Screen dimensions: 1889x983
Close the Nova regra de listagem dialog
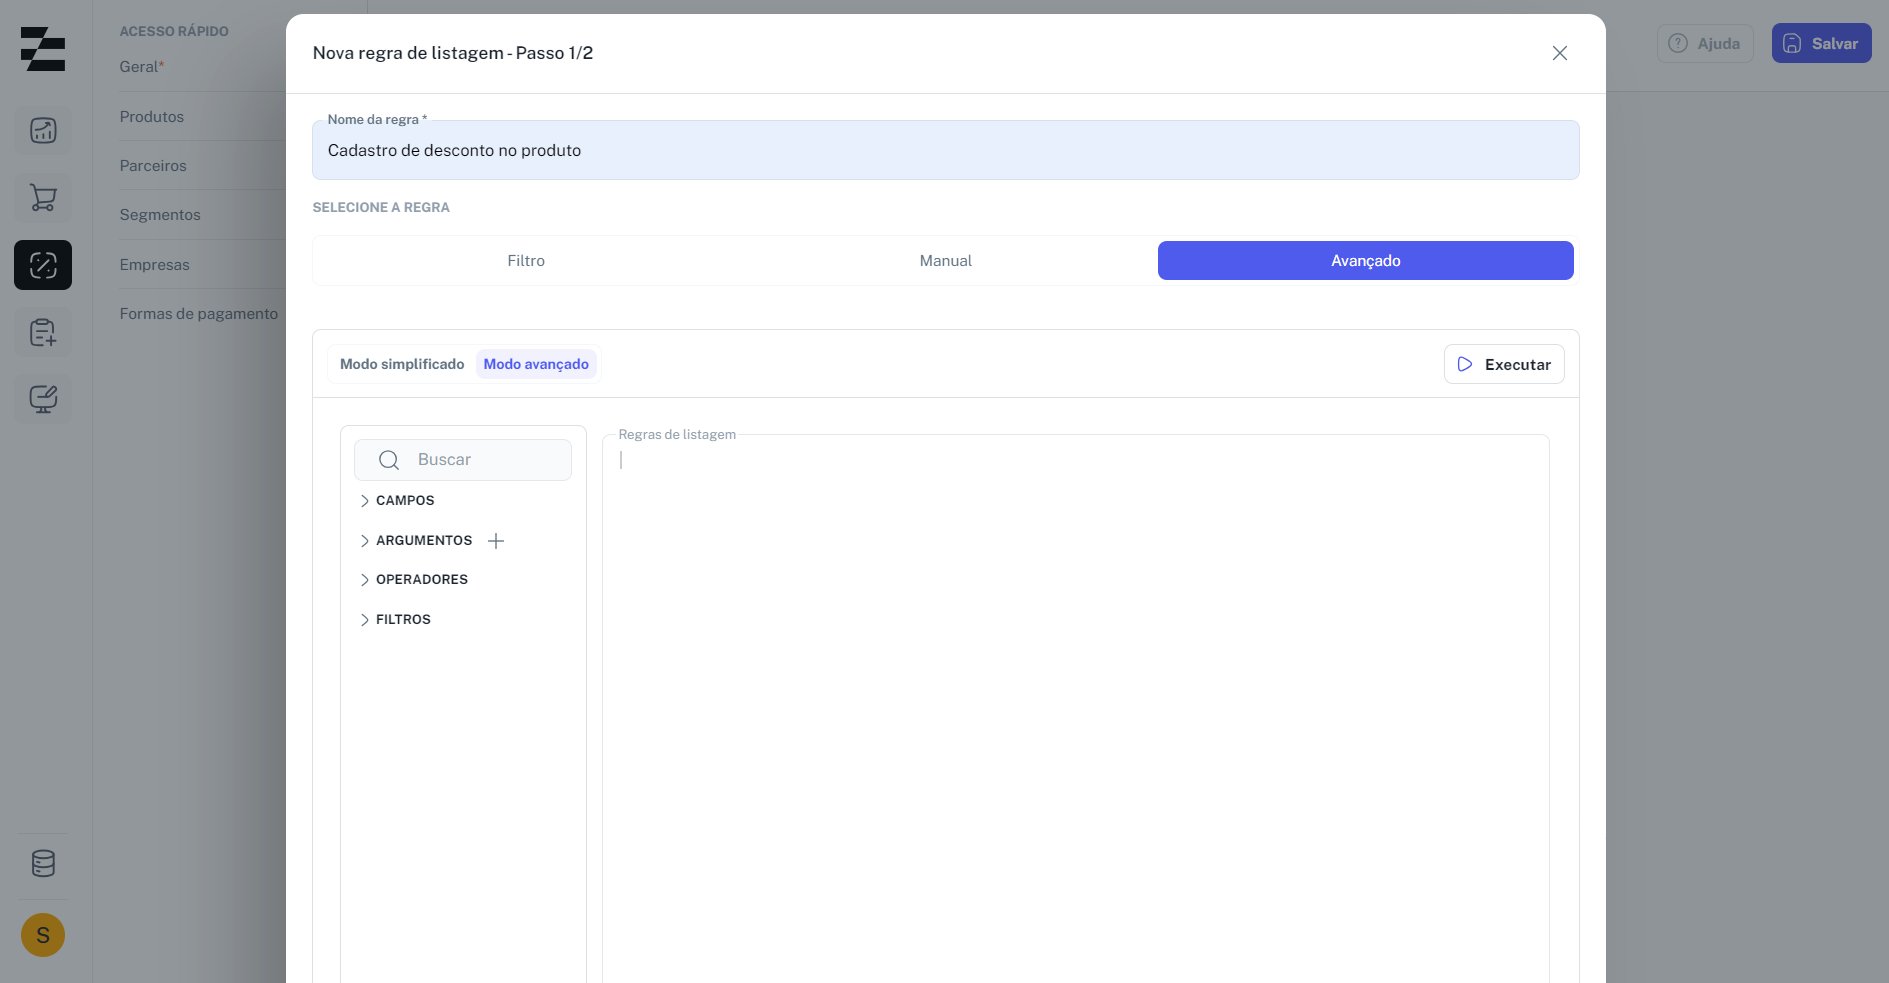(x=1560, y=53)
